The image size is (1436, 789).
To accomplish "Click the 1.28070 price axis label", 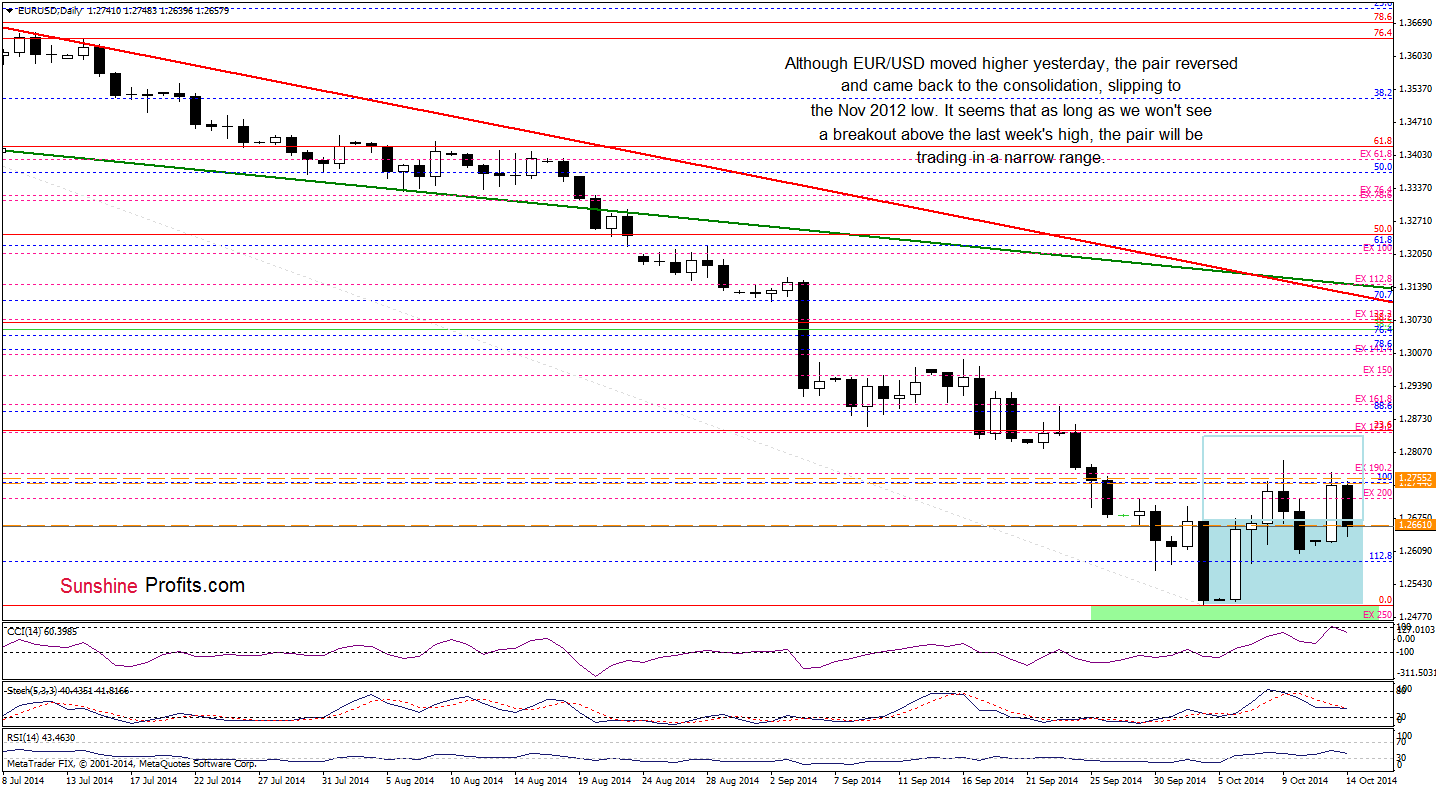I will point(1415,452).
